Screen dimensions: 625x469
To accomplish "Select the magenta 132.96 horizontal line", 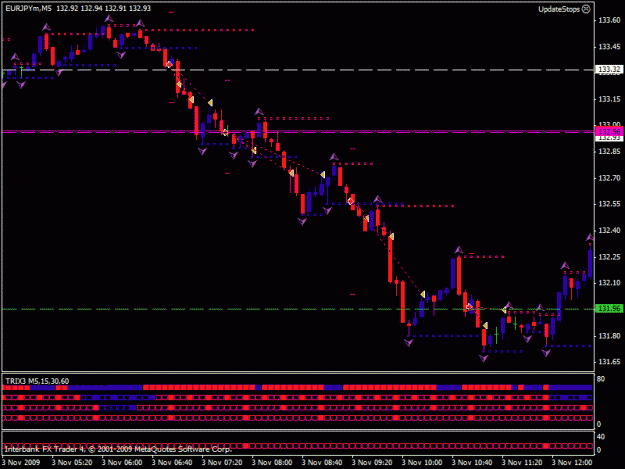I will click(298, 131).
